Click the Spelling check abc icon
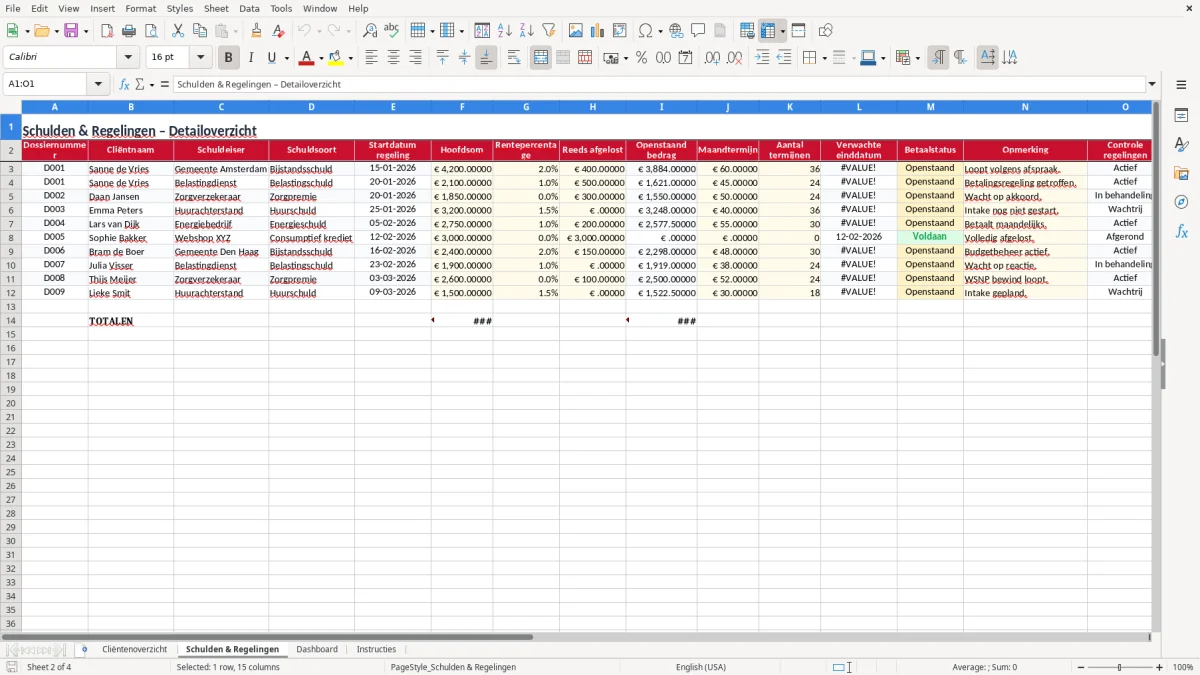 coord(391,31)
